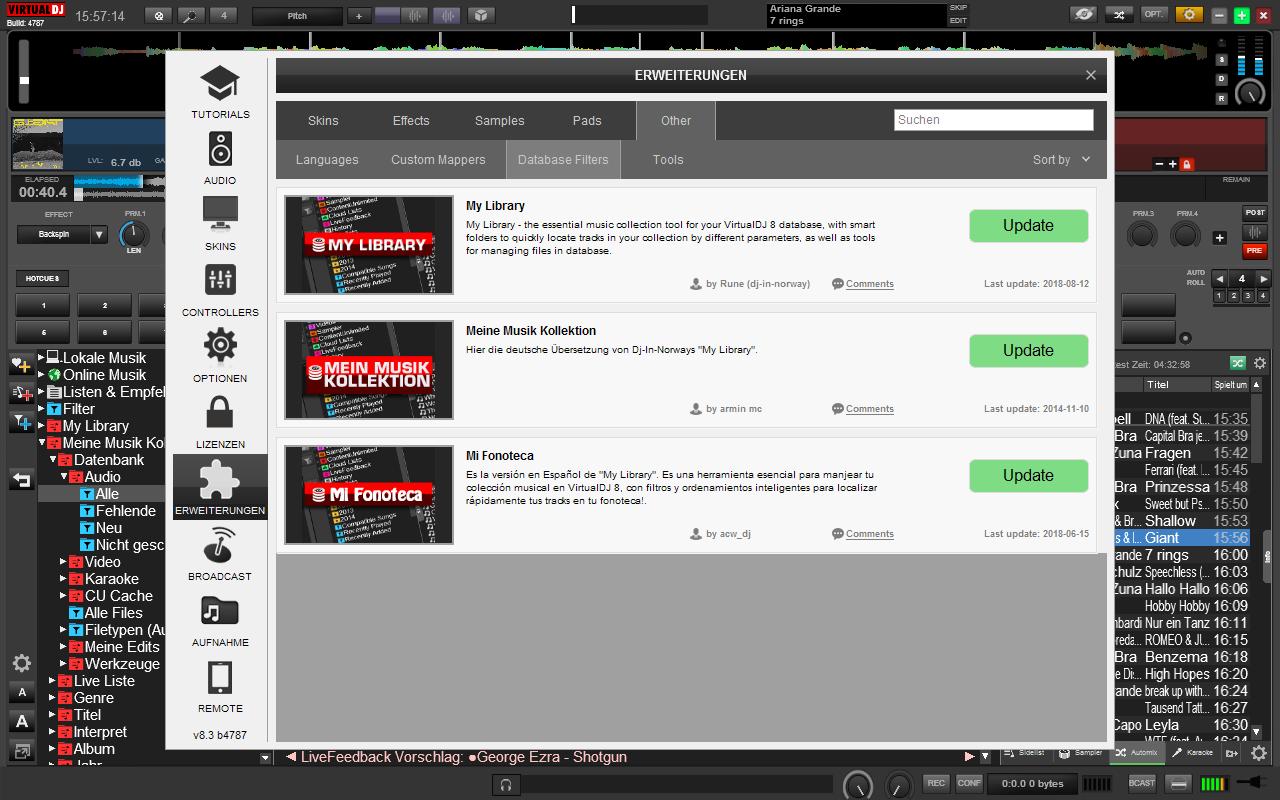Viewport: 1280px width, 800px height.
Task: Open the Languages sub-tab
Action: (x=327, y=160)
